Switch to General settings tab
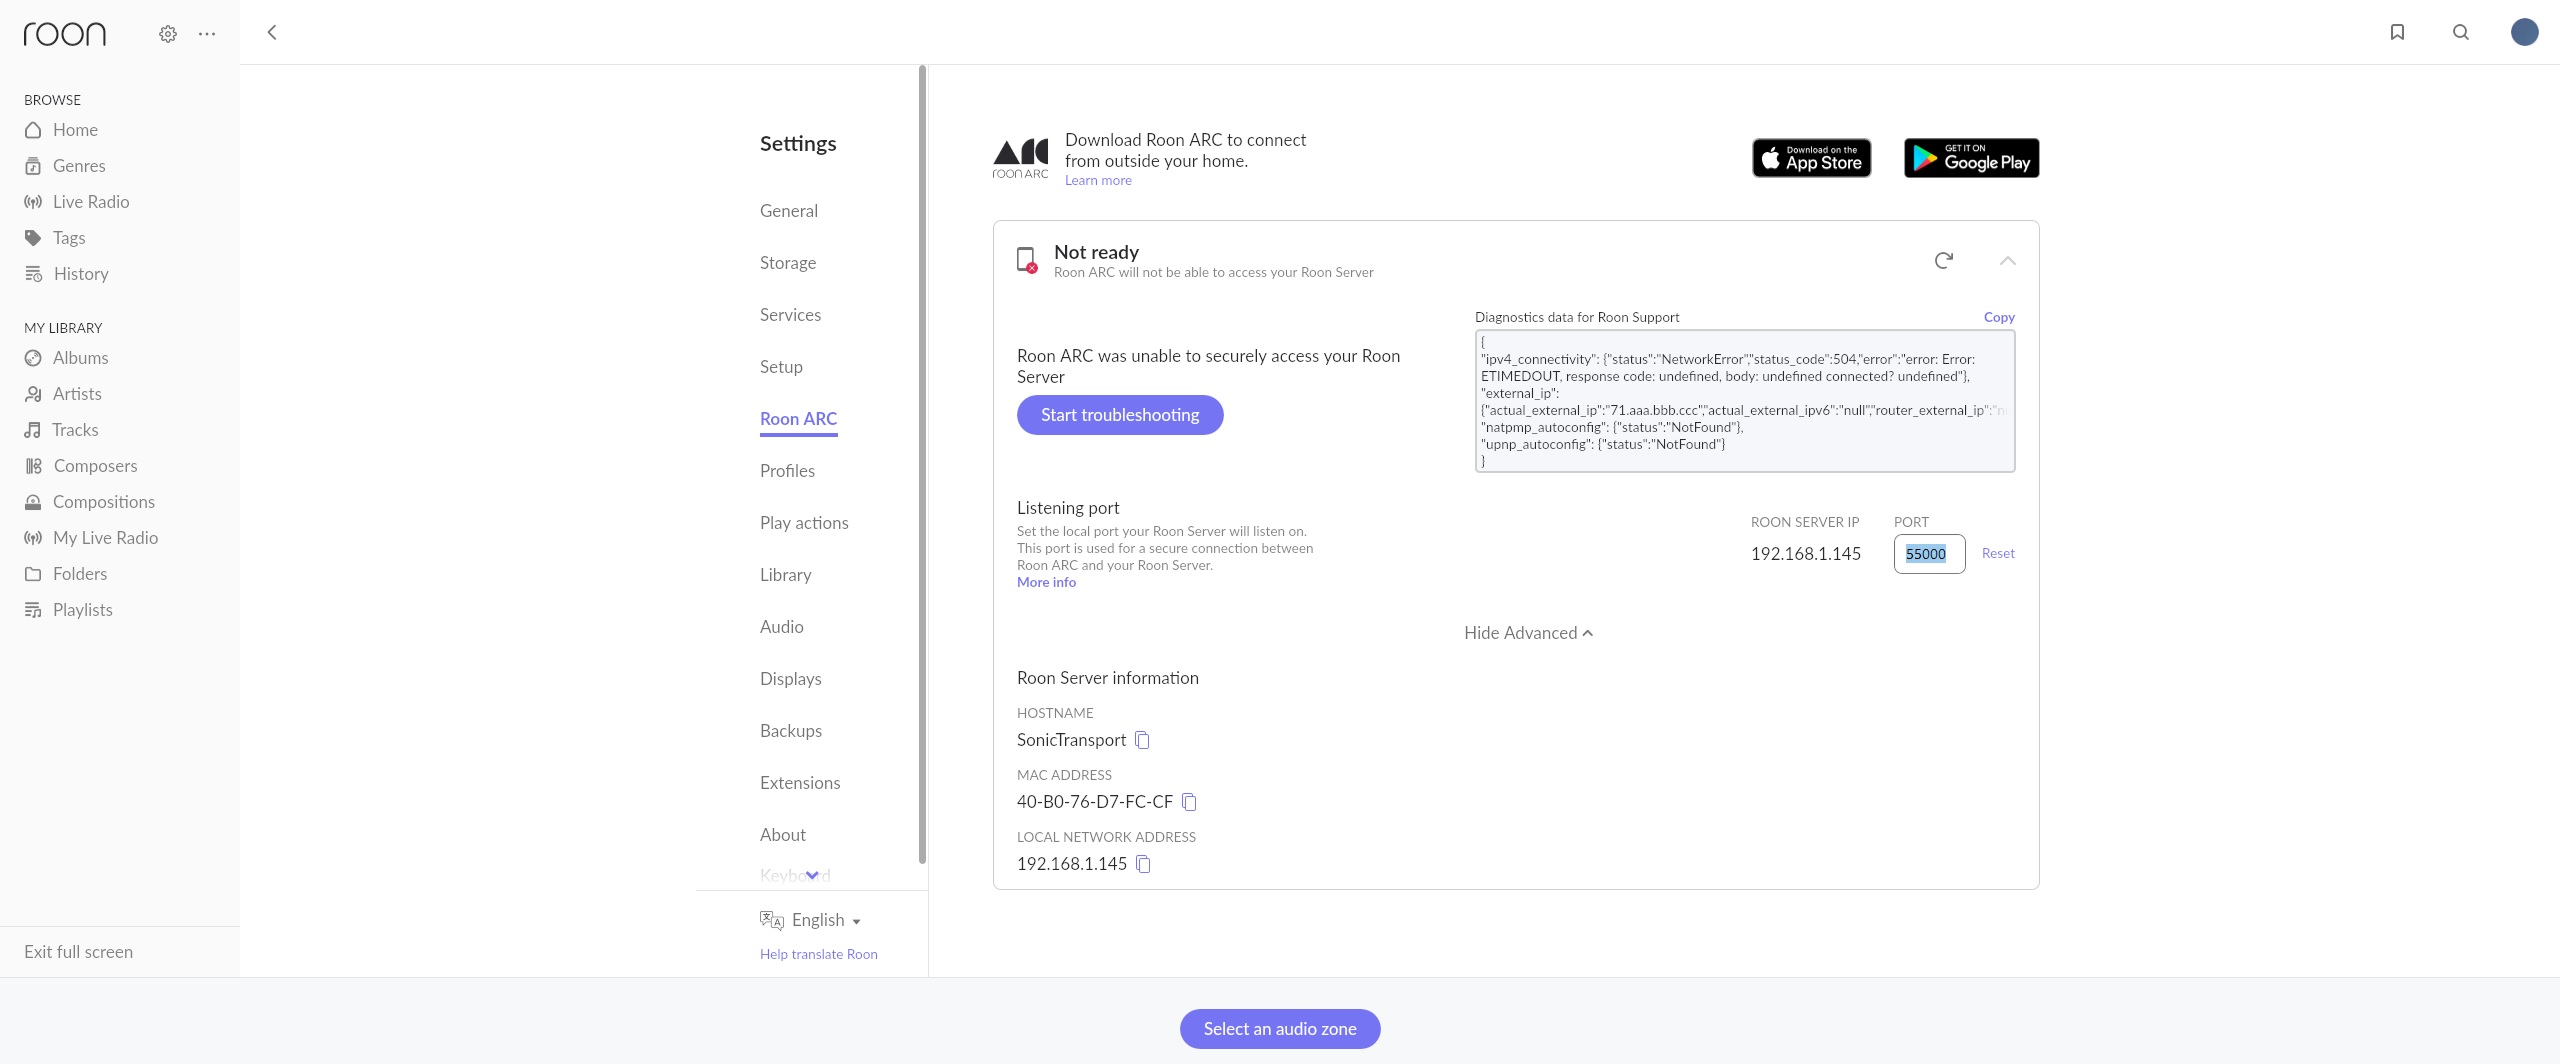2560x1064 pixels. coord(789,211)
